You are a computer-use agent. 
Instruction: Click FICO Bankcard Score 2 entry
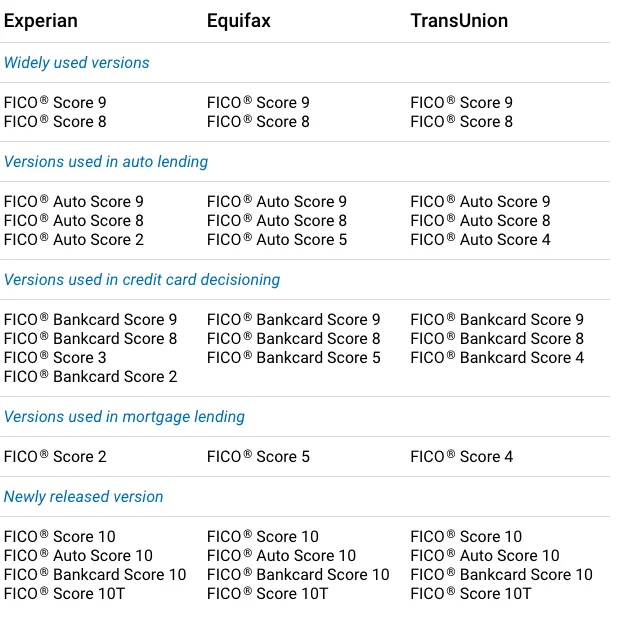coord(91,377)
